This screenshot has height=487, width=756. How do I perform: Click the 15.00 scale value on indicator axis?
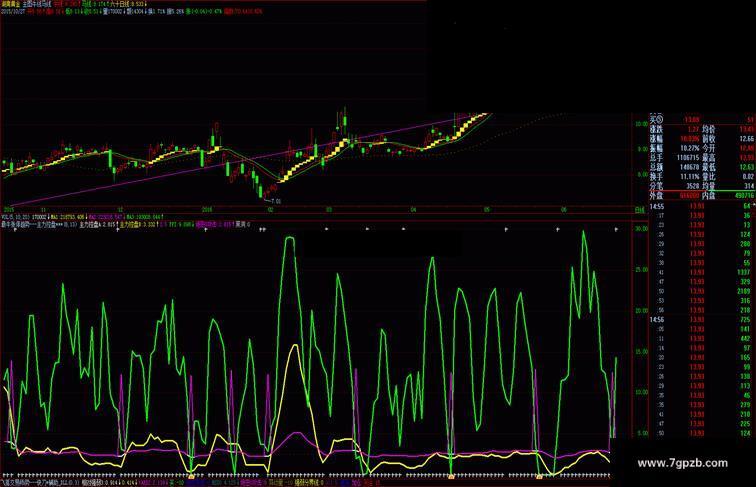642,352
